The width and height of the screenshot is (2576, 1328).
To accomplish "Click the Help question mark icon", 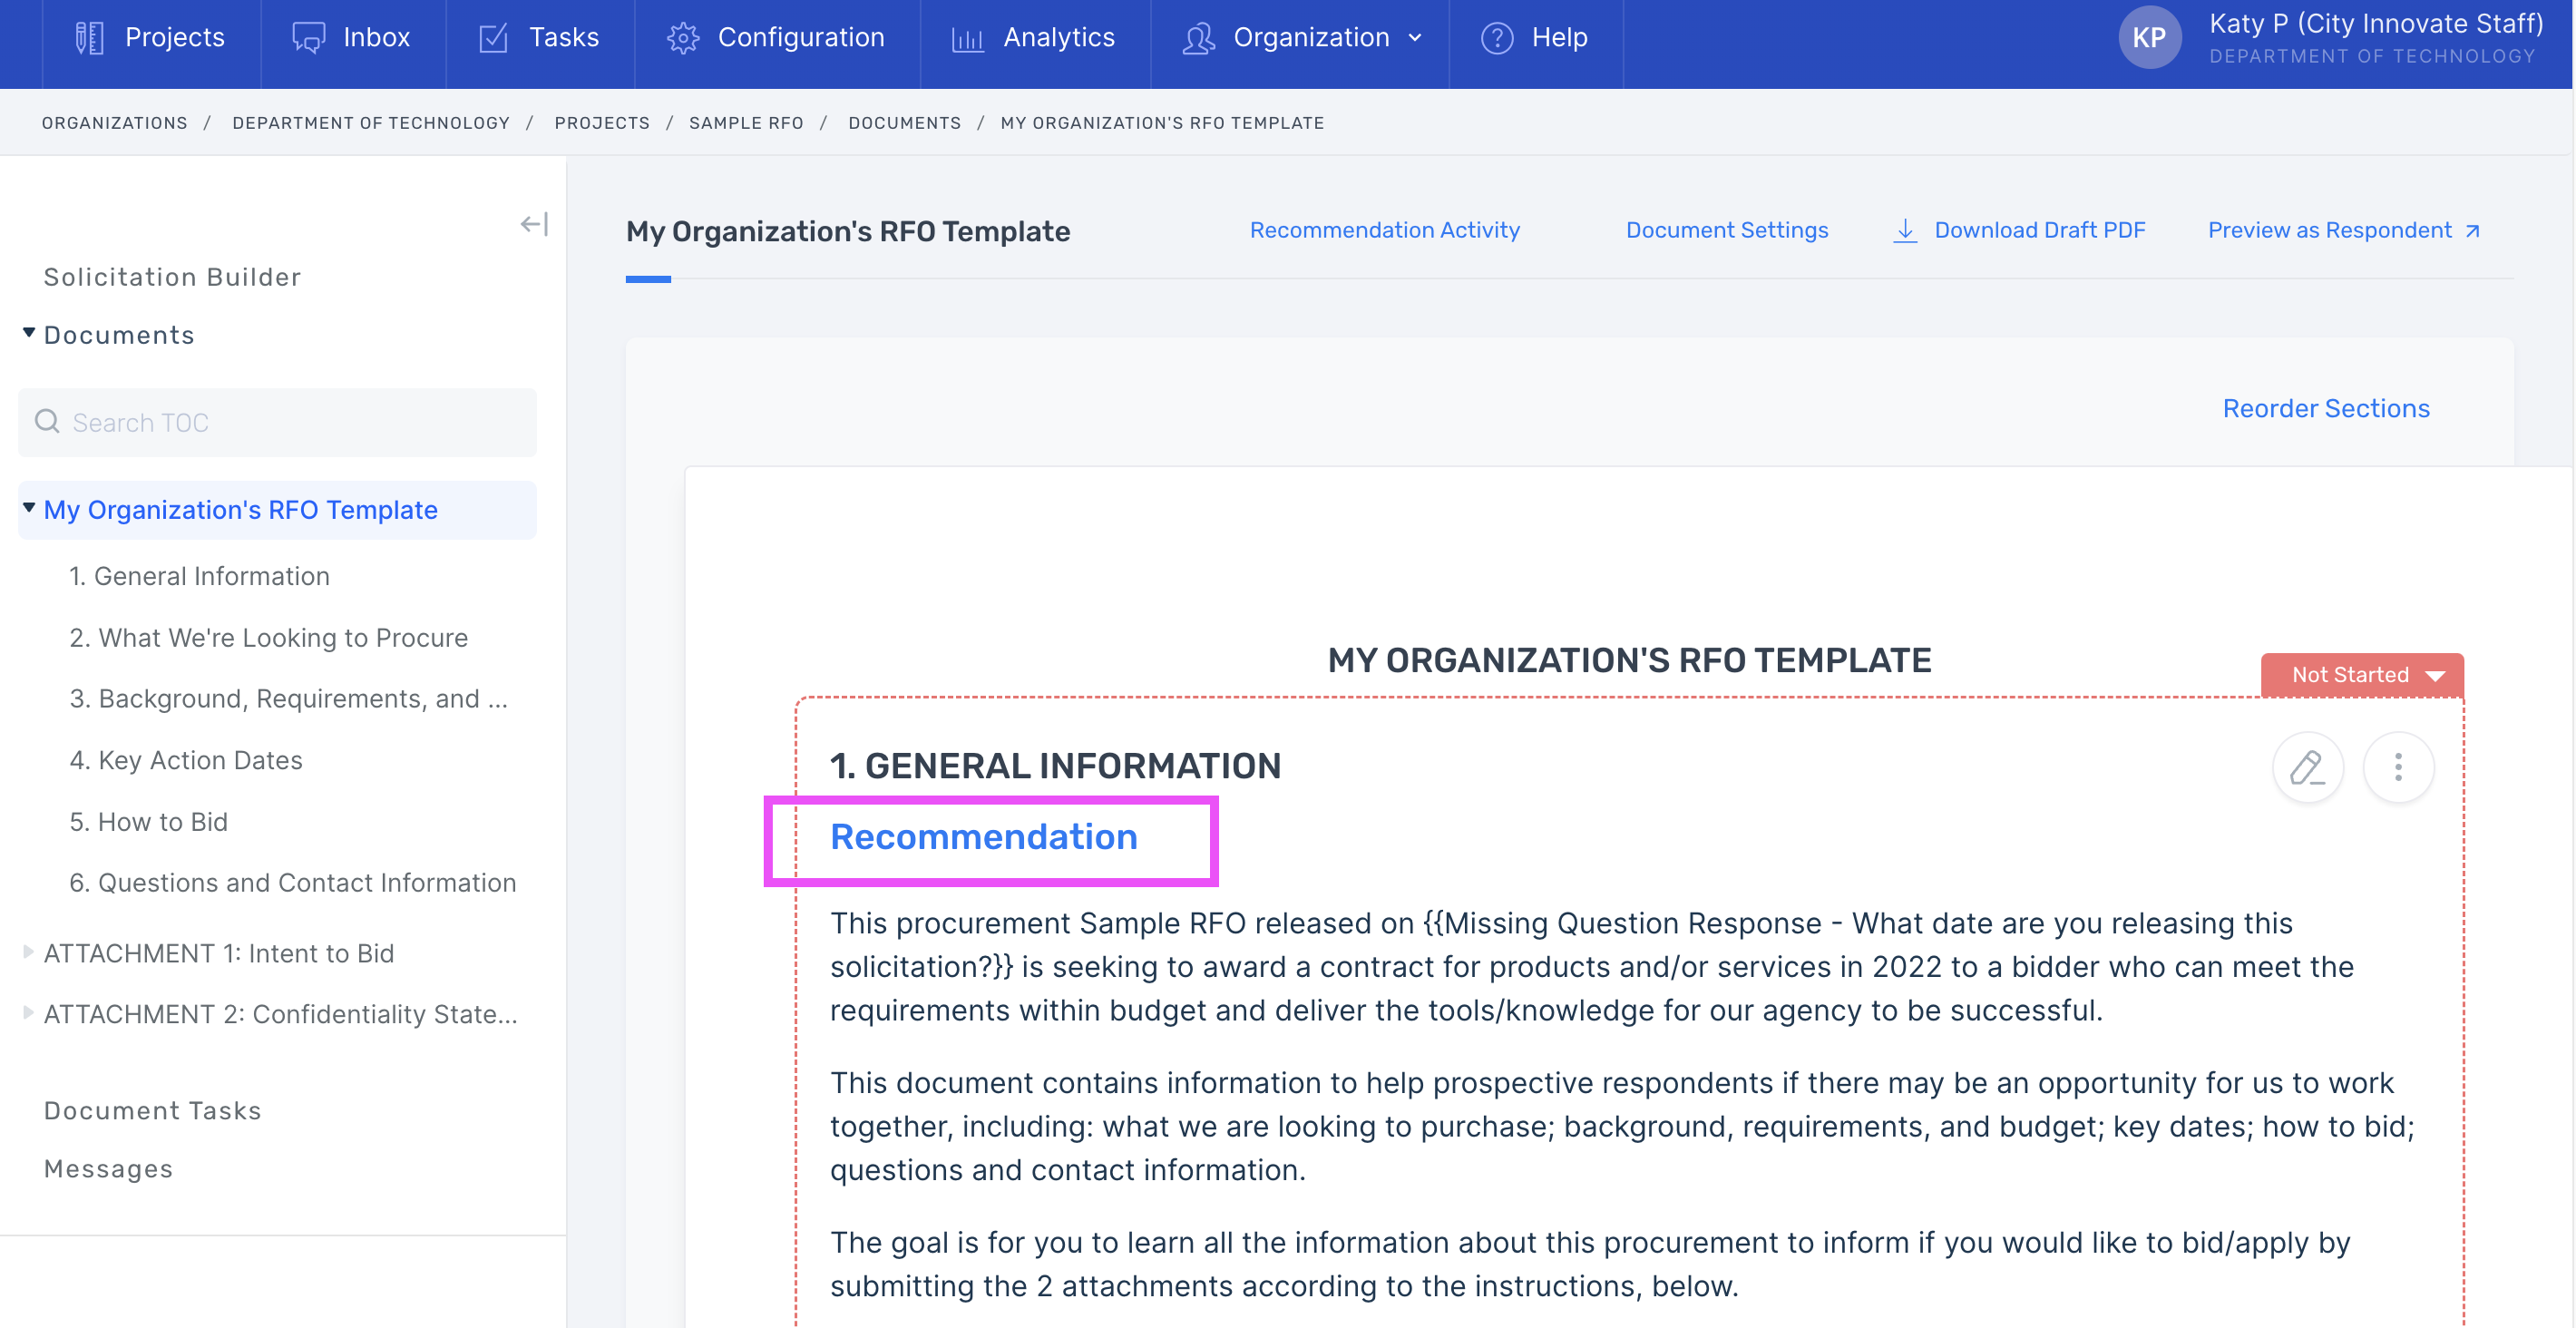I will click(x=1497, y=38).
